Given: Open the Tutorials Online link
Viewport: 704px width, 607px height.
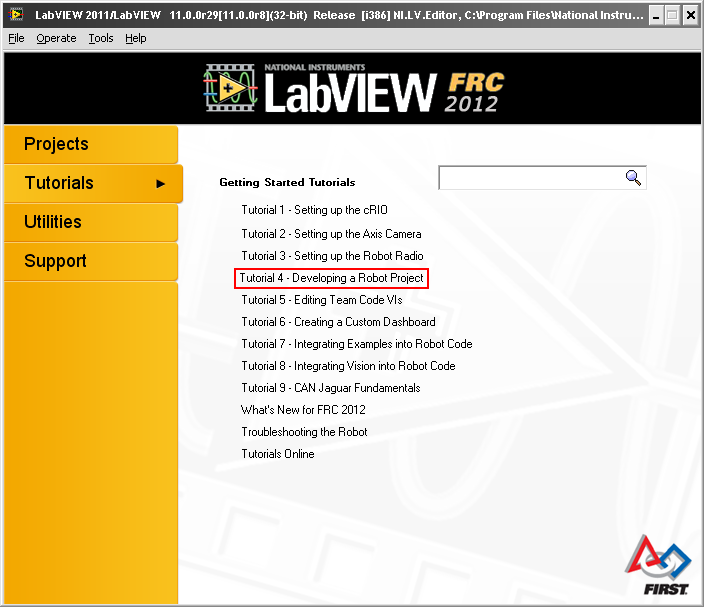Looking at the screenshot, I should coord(277,454).
